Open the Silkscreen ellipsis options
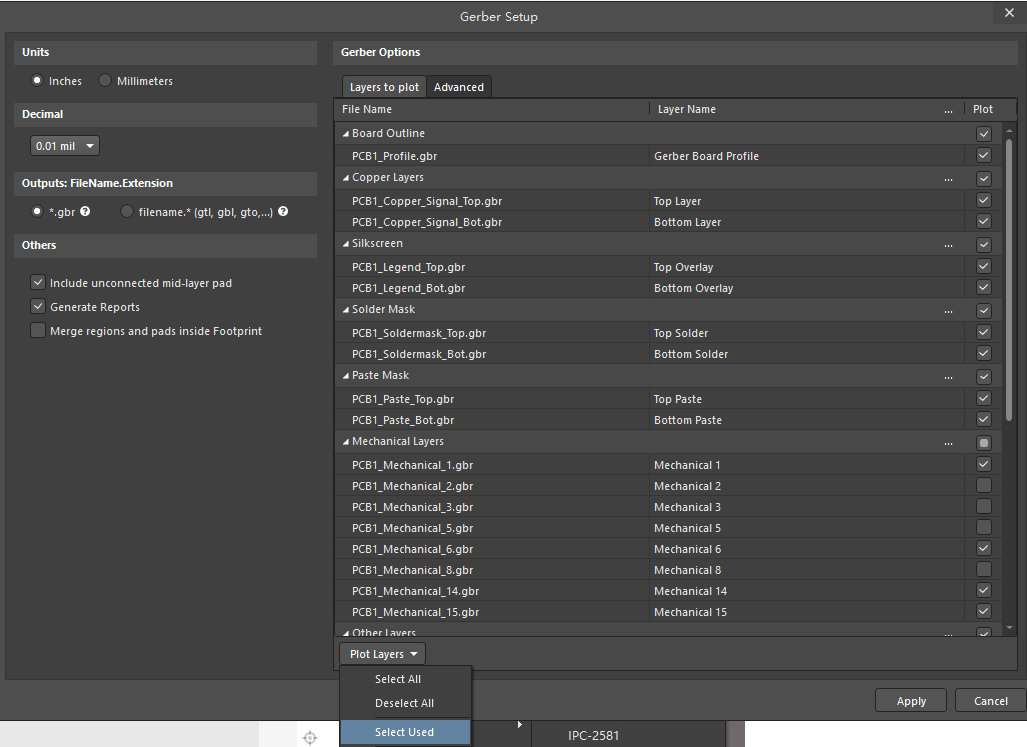 point(948,244)
